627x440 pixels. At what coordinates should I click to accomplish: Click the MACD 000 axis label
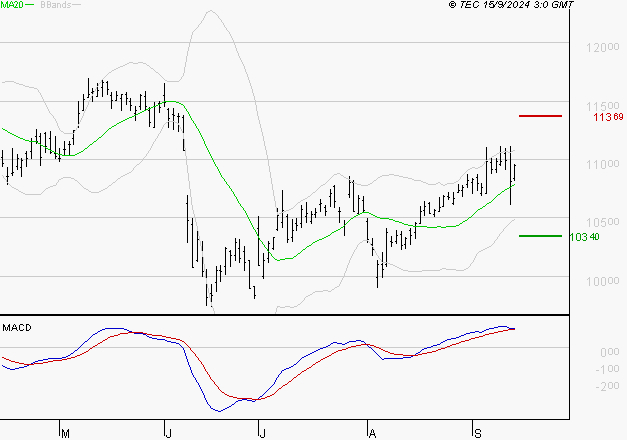610,352
